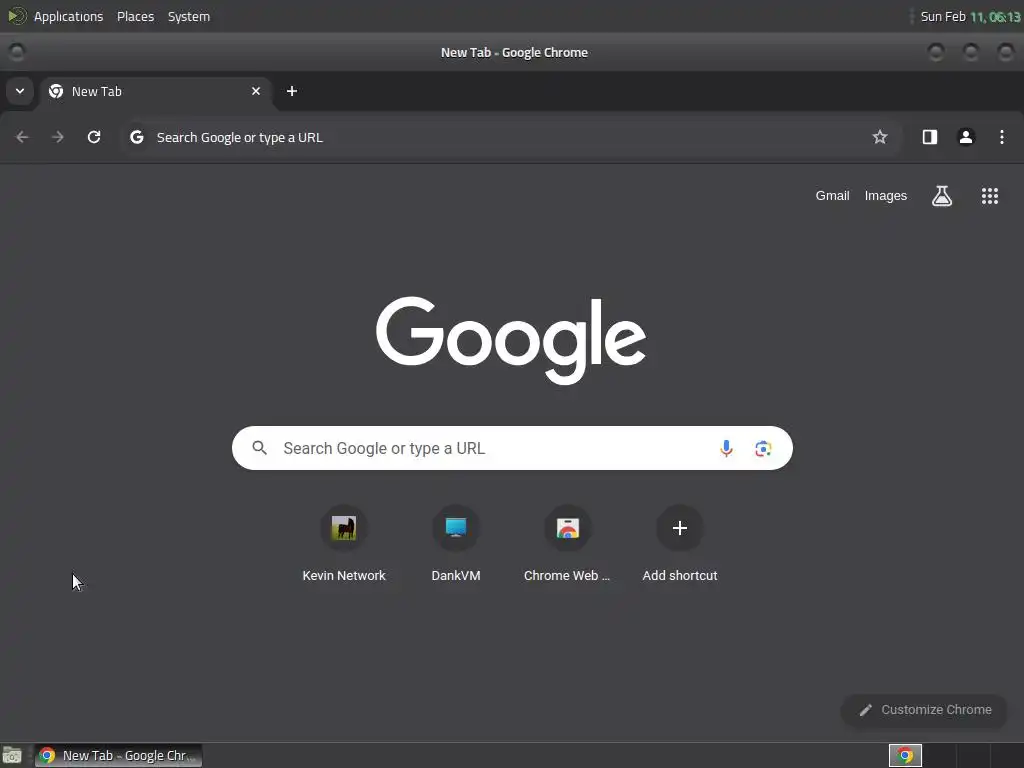The image size is (1024, 768).
Task: Select Chrome window in bottom taskbar
Action: click(x=118, y=756)
